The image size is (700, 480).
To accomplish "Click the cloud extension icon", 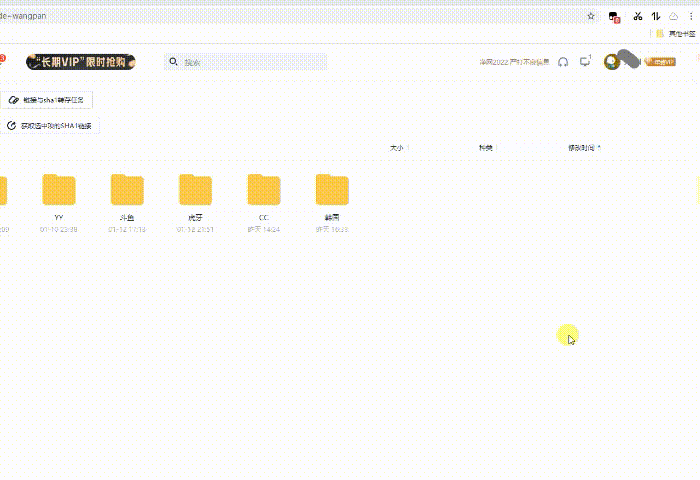I will pyautogui.click(x=673, y=17).
